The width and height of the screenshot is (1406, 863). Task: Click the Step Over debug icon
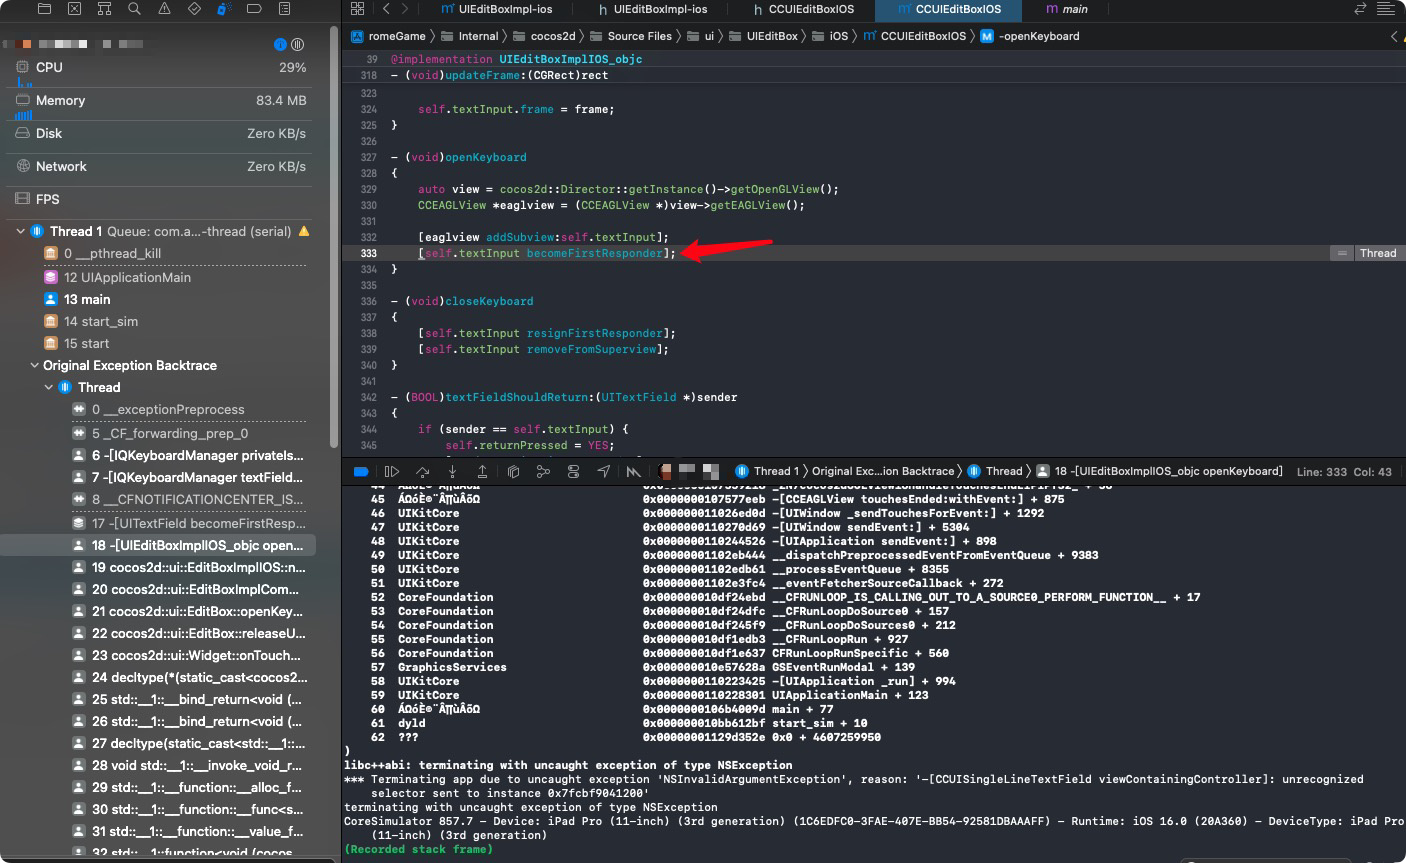pyautogui.click(x=422, y=471)
